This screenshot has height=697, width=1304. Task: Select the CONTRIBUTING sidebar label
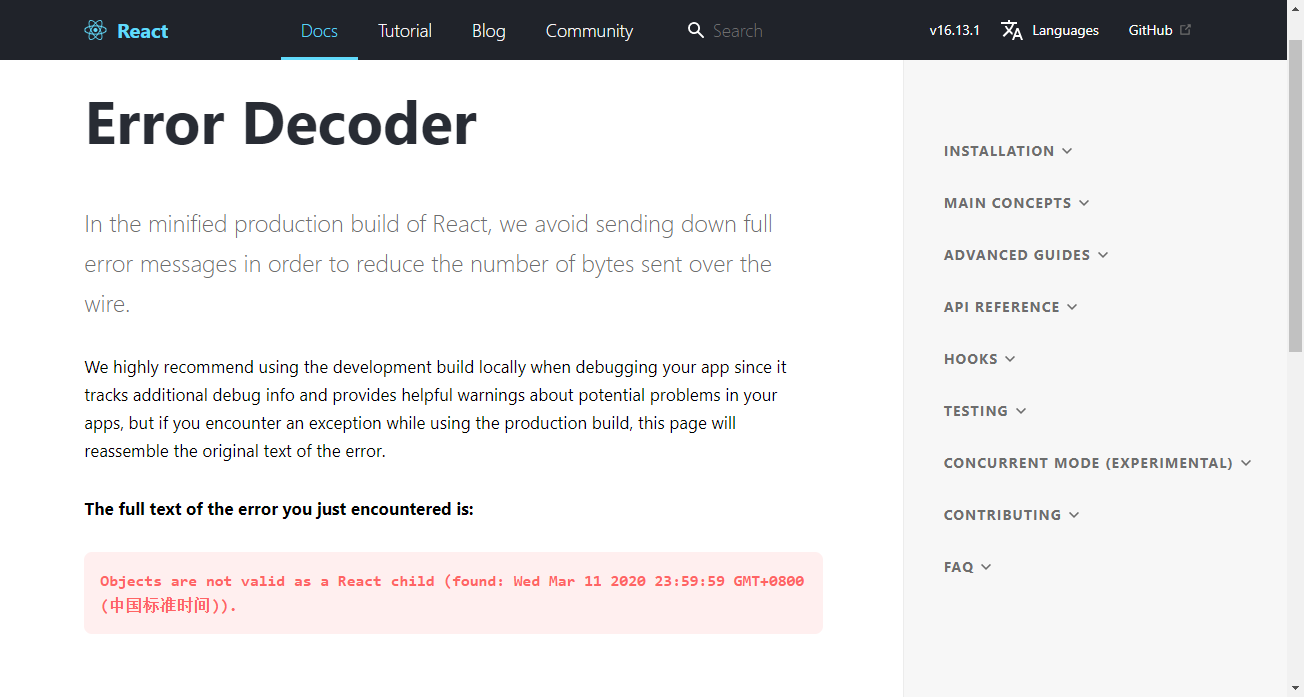point(1003,515)
